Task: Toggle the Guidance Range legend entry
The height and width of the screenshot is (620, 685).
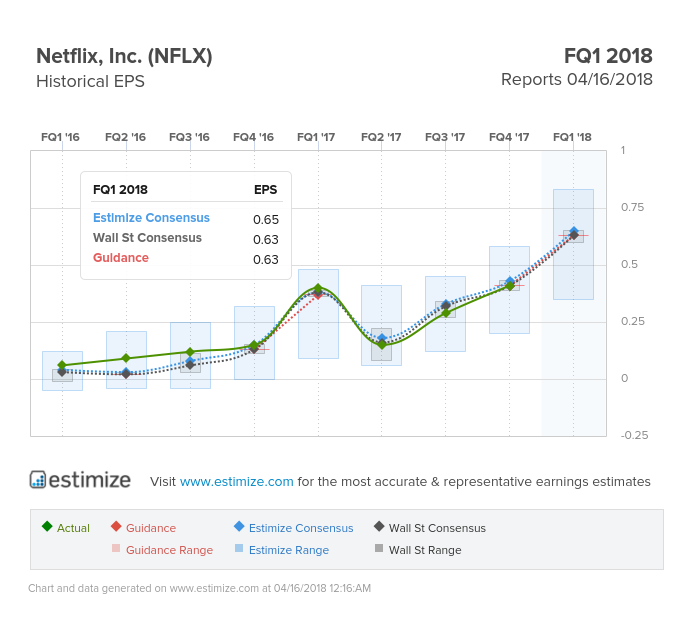Action: [163, 549]
